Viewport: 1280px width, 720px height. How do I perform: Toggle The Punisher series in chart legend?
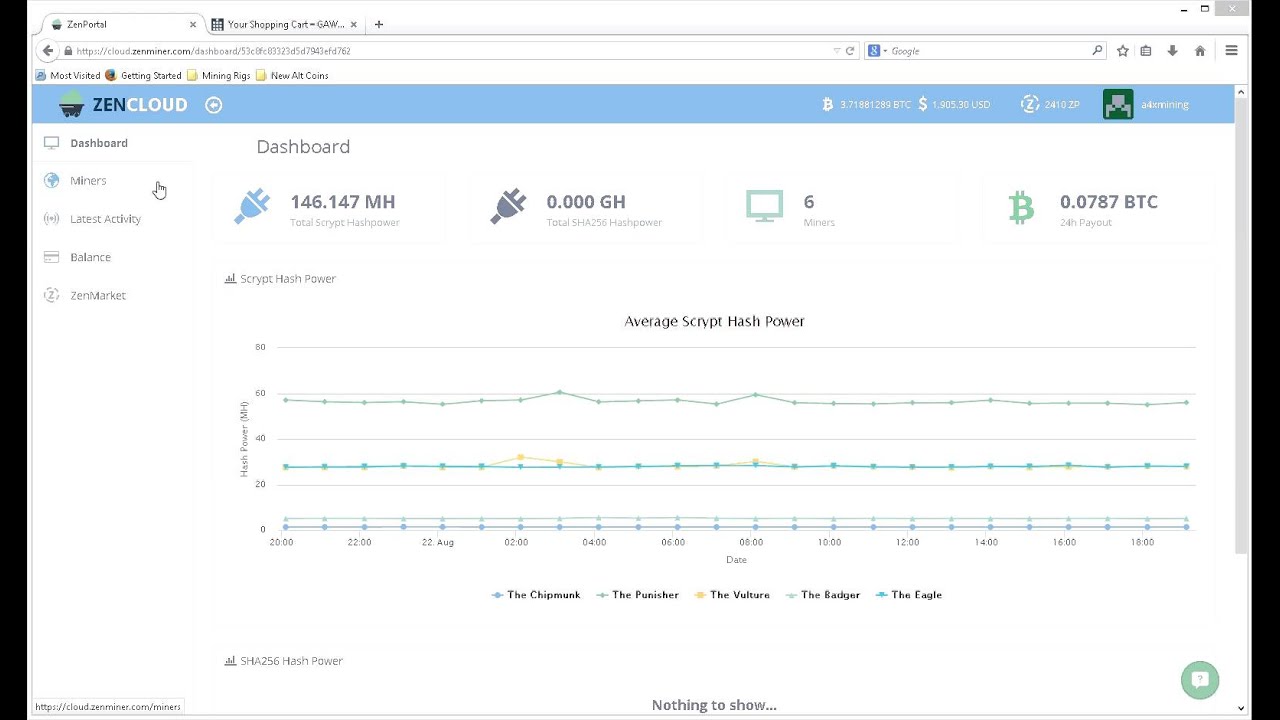(637, 595)
